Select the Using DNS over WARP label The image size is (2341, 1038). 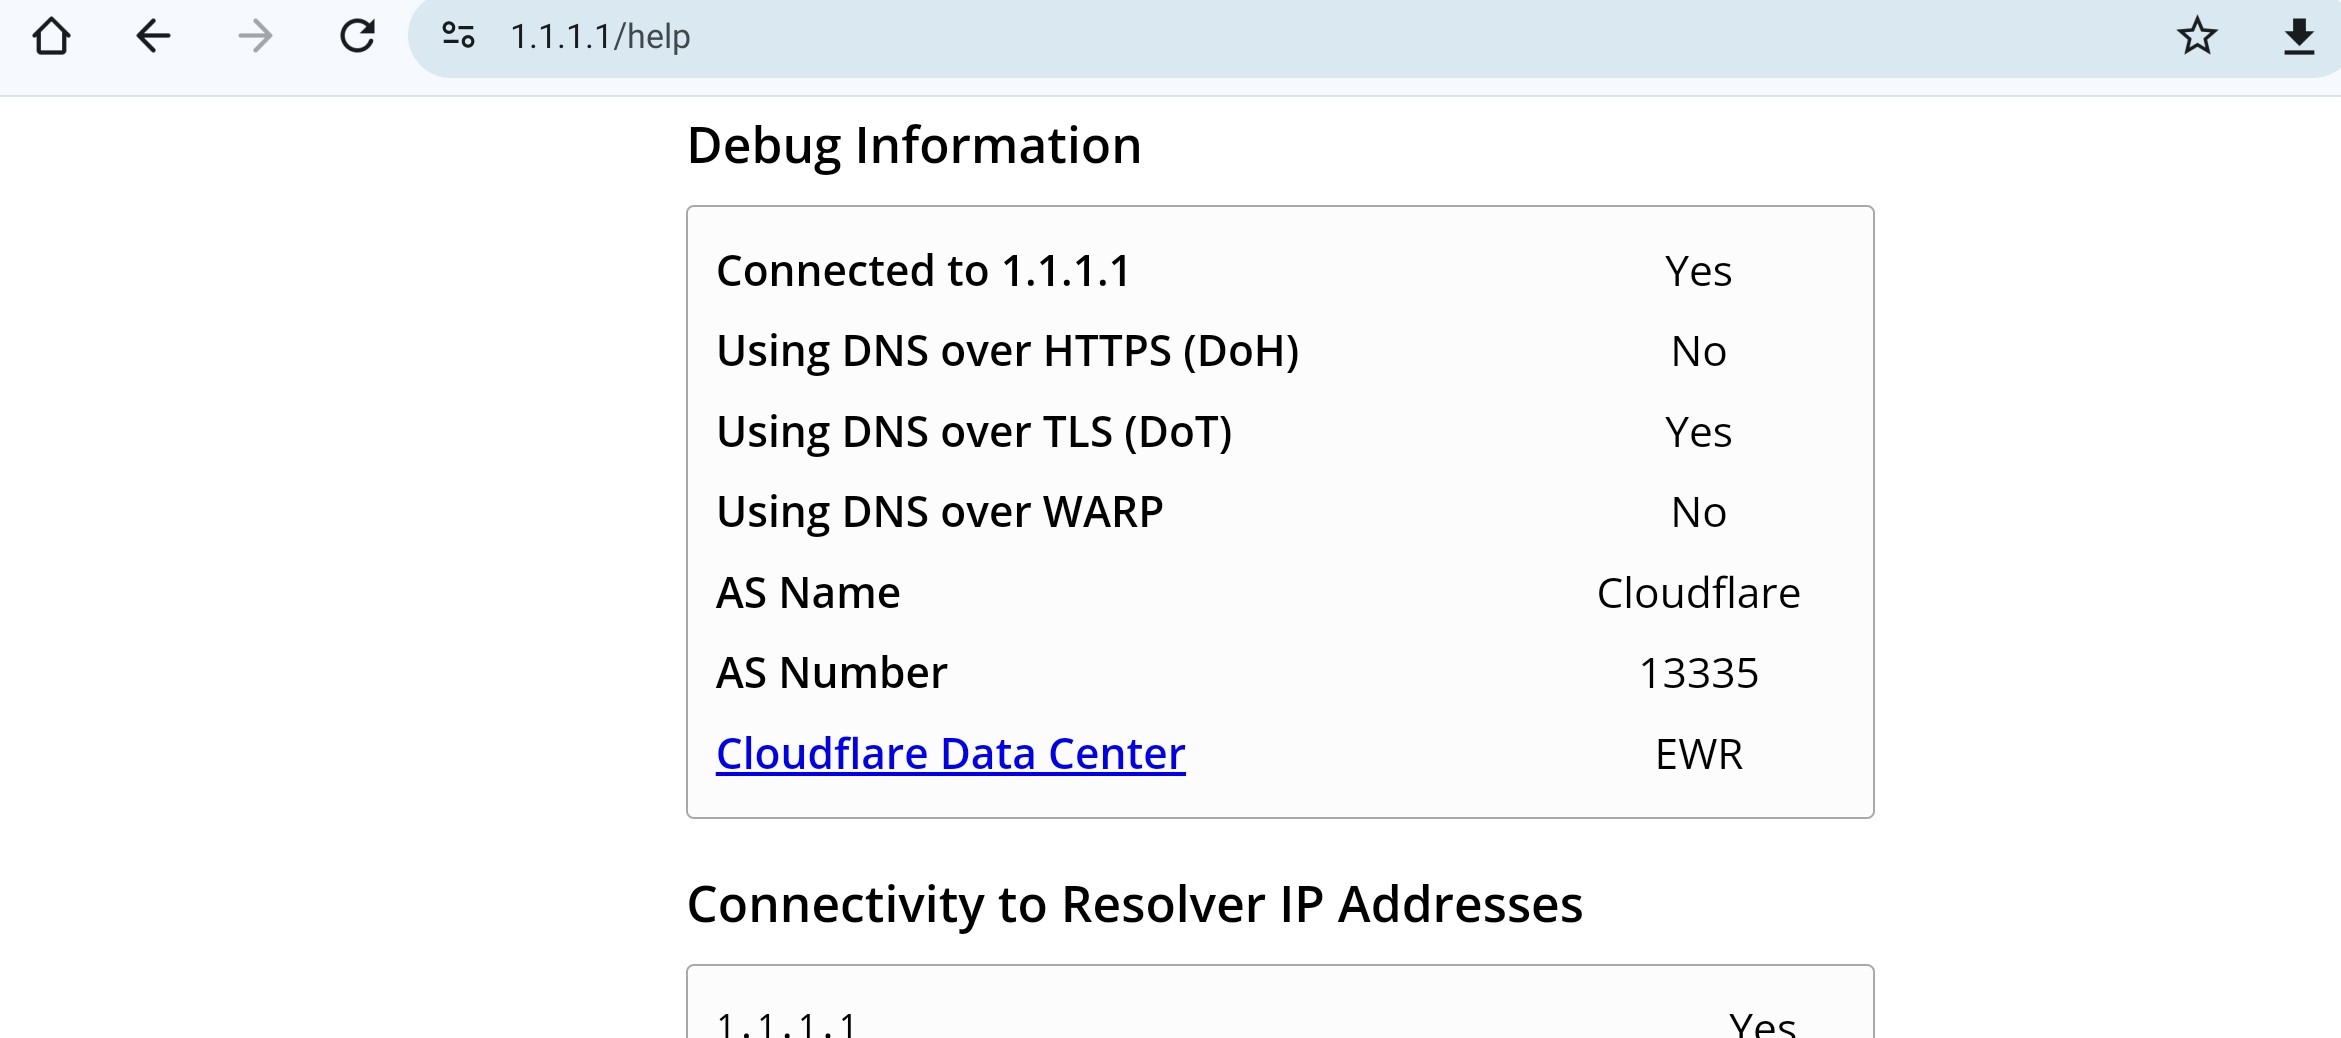click(x=940, y=513)
